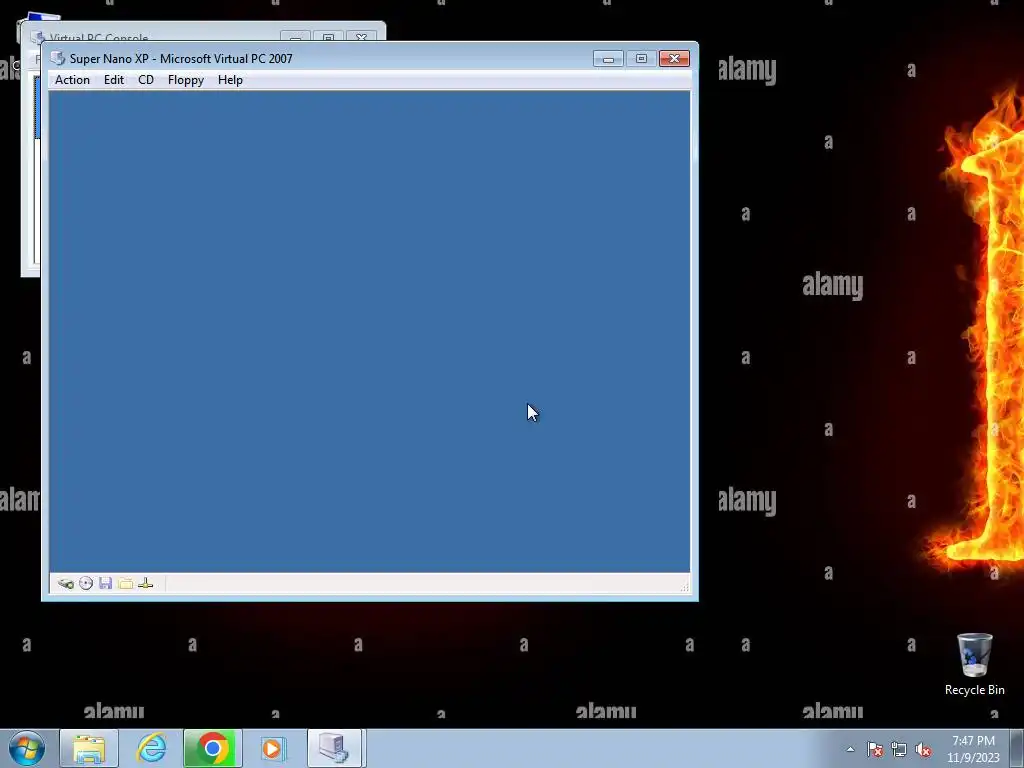1024x768 pixels.
Task: Show hidden system tray icons
Action: point(850,749)
